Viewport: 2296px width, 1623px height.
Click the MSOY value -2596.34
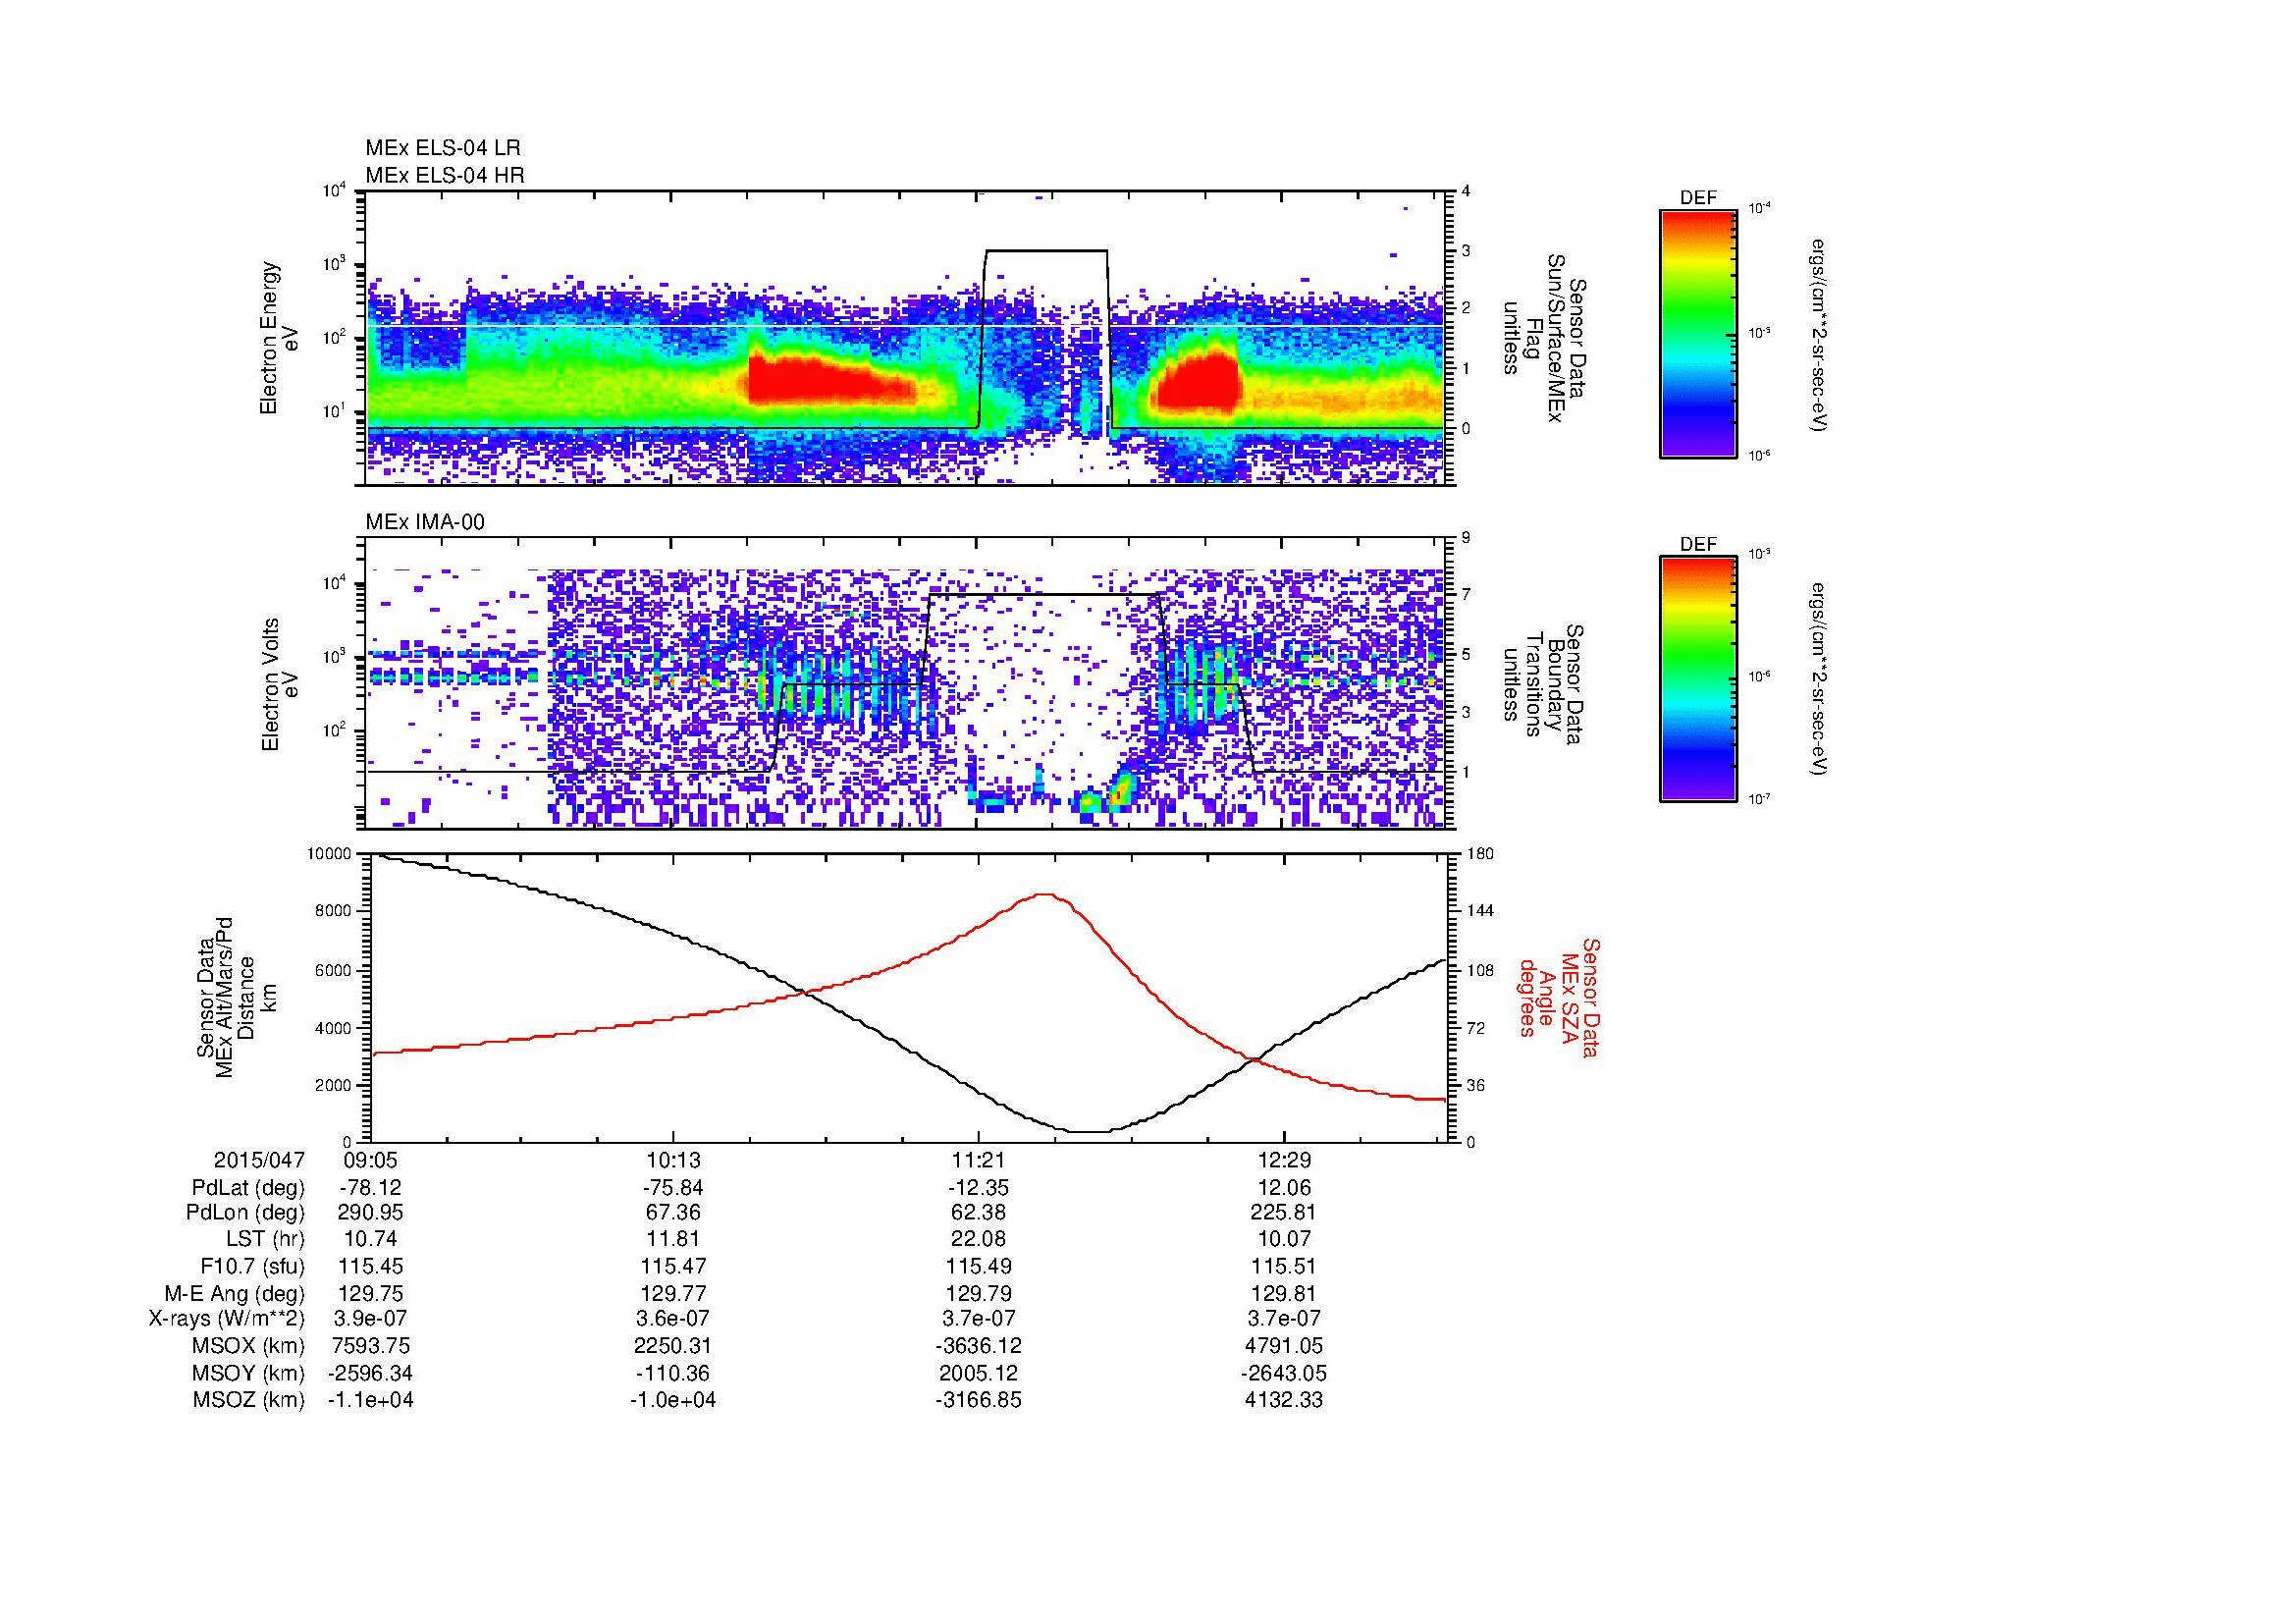[x=371, y=1374]
